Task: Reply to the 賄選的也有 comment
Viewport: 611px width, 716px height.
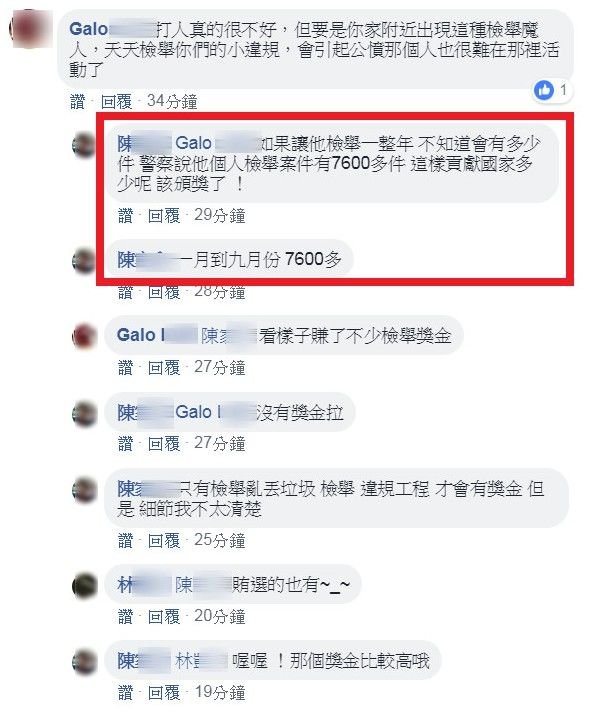Action: (x=164, y=616)
